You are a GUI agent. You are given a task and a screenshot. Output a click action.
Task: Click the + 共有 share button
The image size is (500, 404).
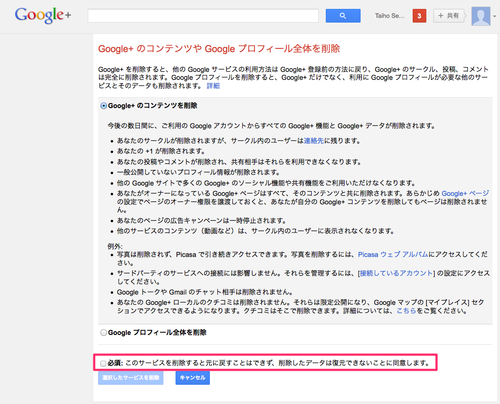(449, 16)
